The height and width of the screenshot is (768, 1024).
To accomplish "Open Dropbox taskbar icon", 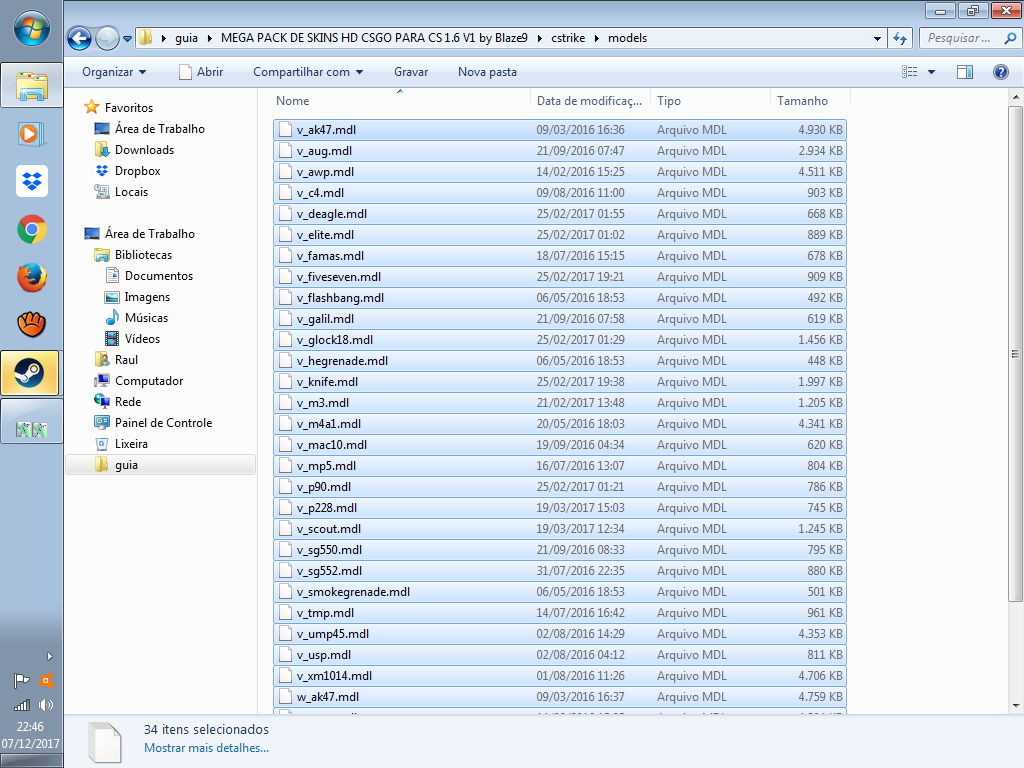I will click(x=31, y=182).
